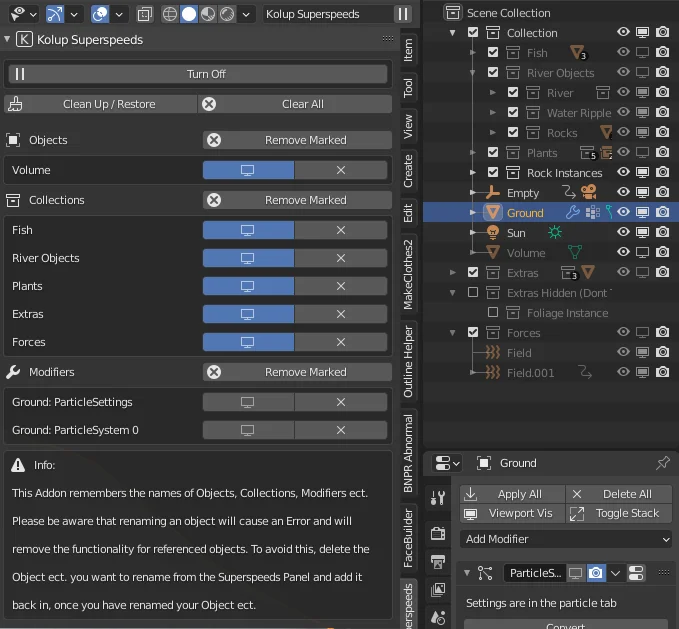The width and height of the screenshot is (679, 629).
Task: Collapse the Forces collection in outliner
Action: [453, 333]
